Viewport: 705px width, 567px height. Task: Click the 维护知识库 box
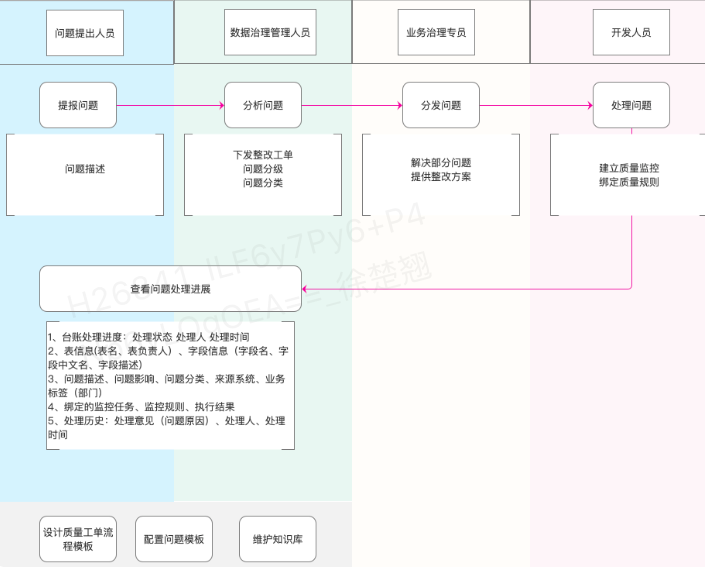click(x=277, y=539)
